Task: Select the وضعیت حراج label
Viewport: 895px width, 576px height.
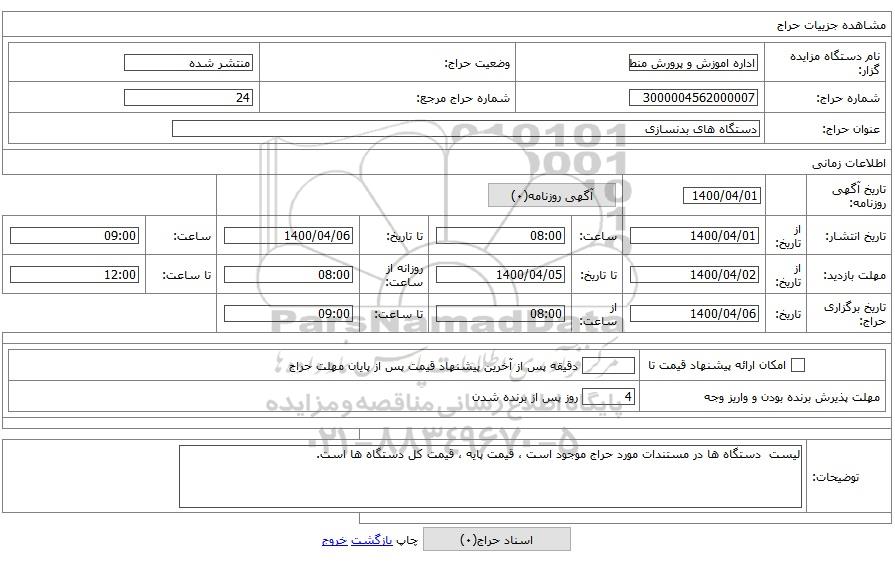Action: pos(477,63)
